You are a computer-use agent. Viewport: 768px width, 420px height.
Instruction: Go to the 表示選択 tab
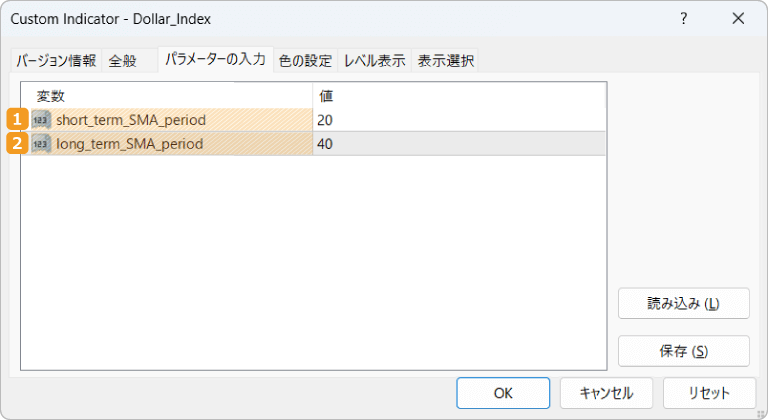(445, 61)
